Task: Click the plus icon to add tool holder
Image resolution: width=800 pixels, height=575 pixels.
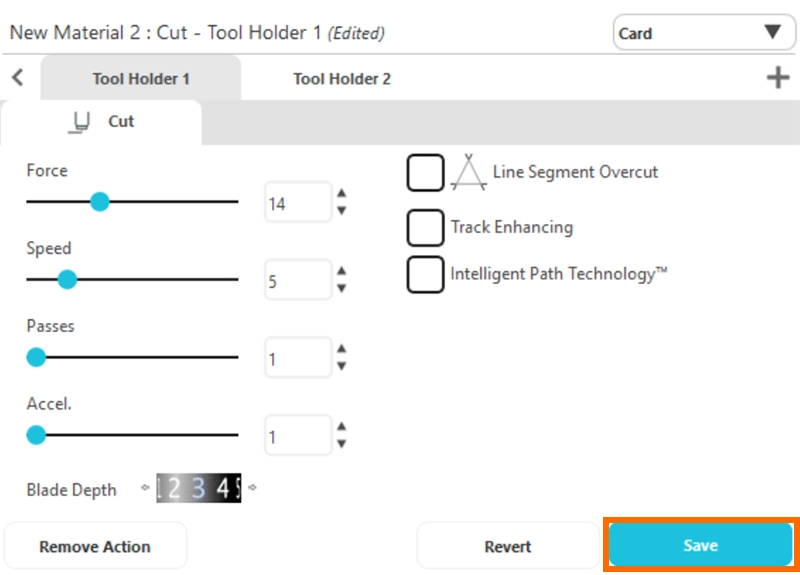Action: coord(777,78)
